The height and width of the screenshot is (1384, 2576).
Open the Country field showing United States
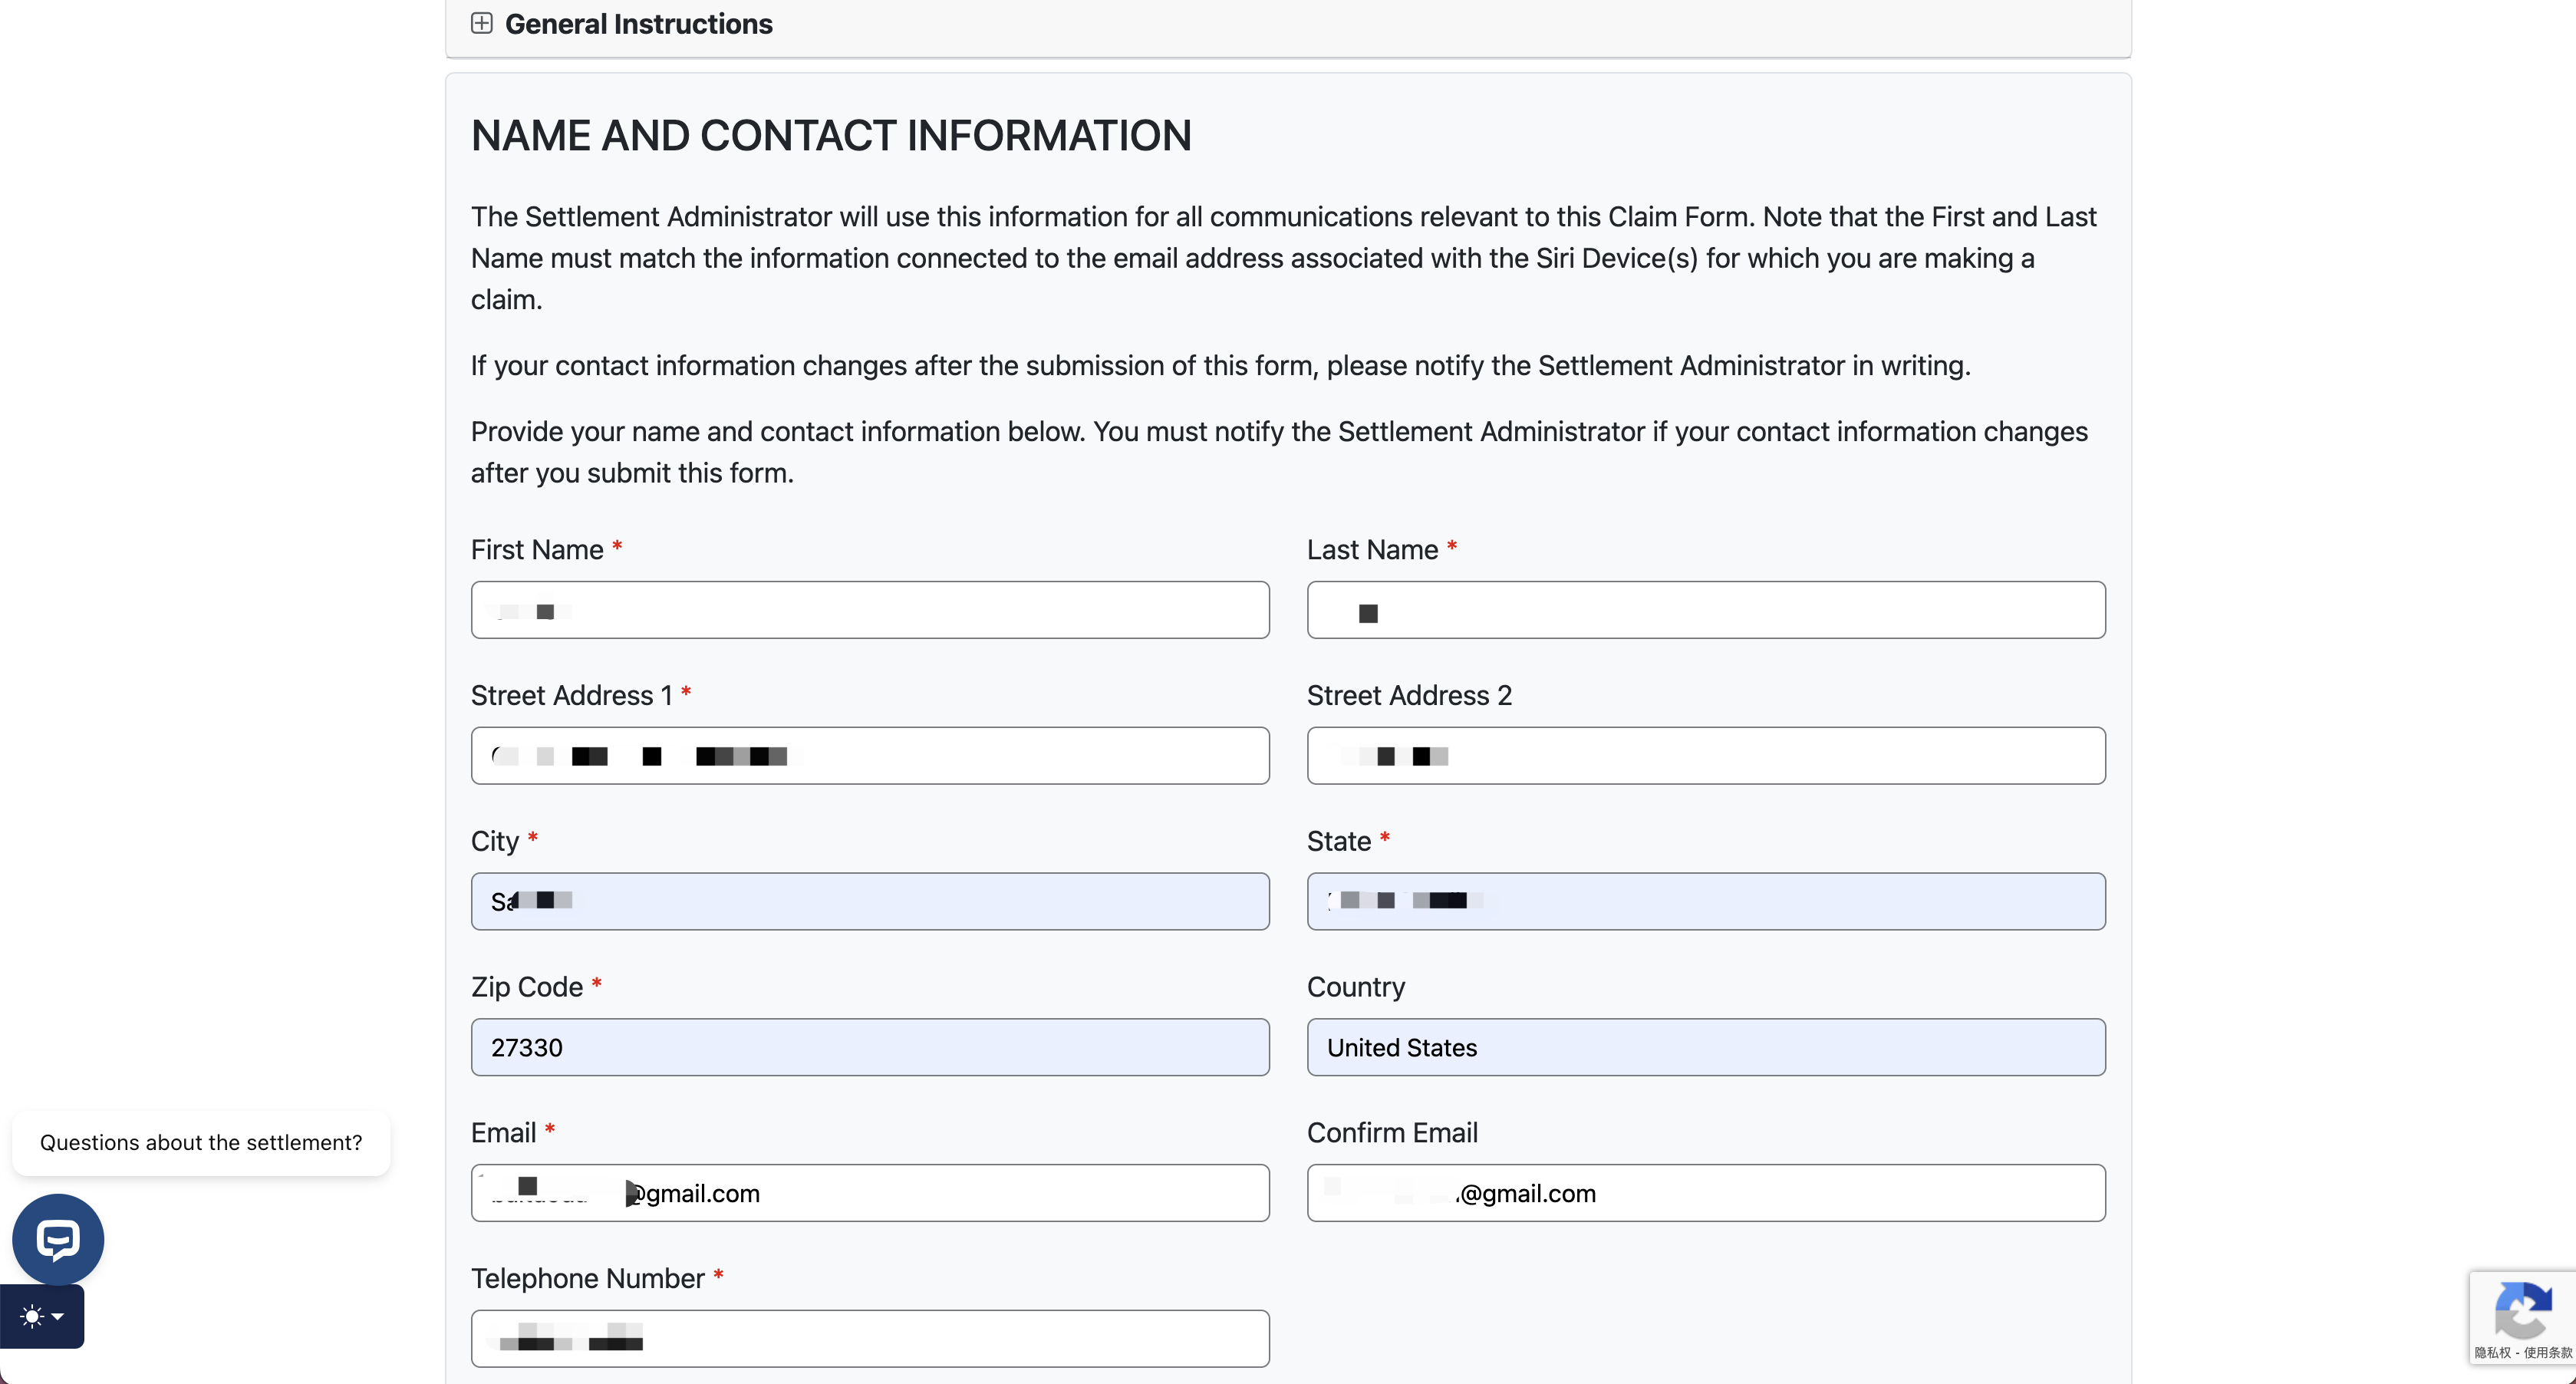(x=1705, y=1047)
